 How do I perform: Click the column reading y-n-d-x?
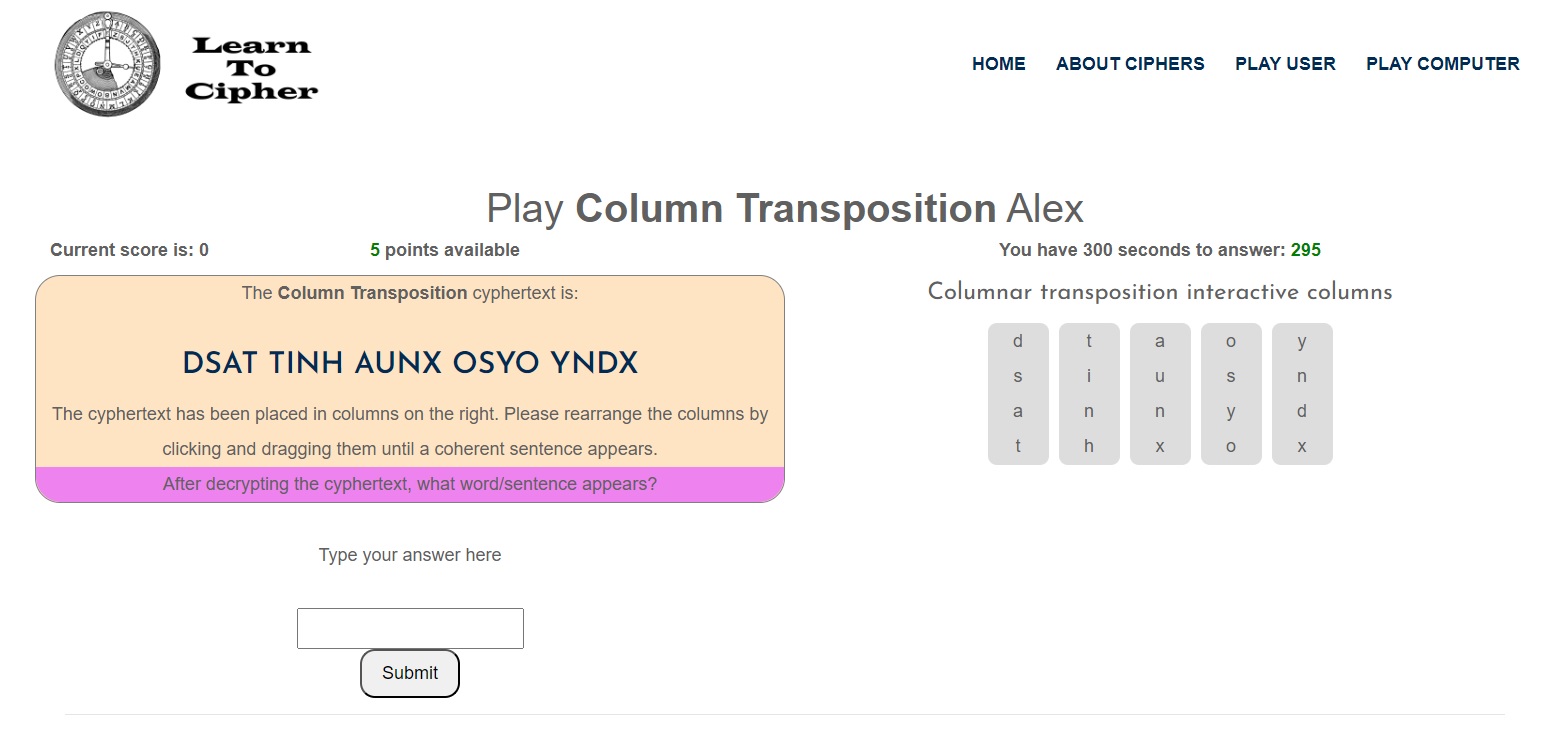point(1302,394)
